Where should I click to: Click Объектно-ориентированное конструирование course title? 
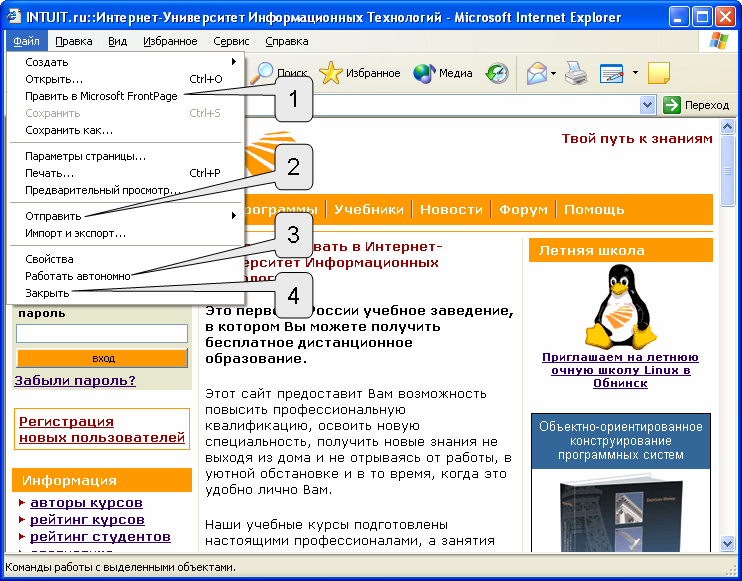coord(621,441)
